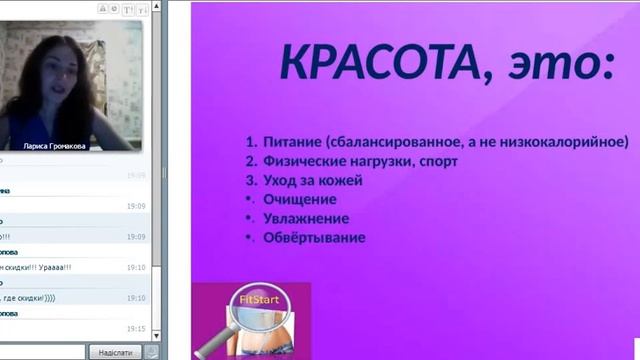Click the slide title 'КРАСОТА, это:'
The image size is (640, 360).
[447, 63]
